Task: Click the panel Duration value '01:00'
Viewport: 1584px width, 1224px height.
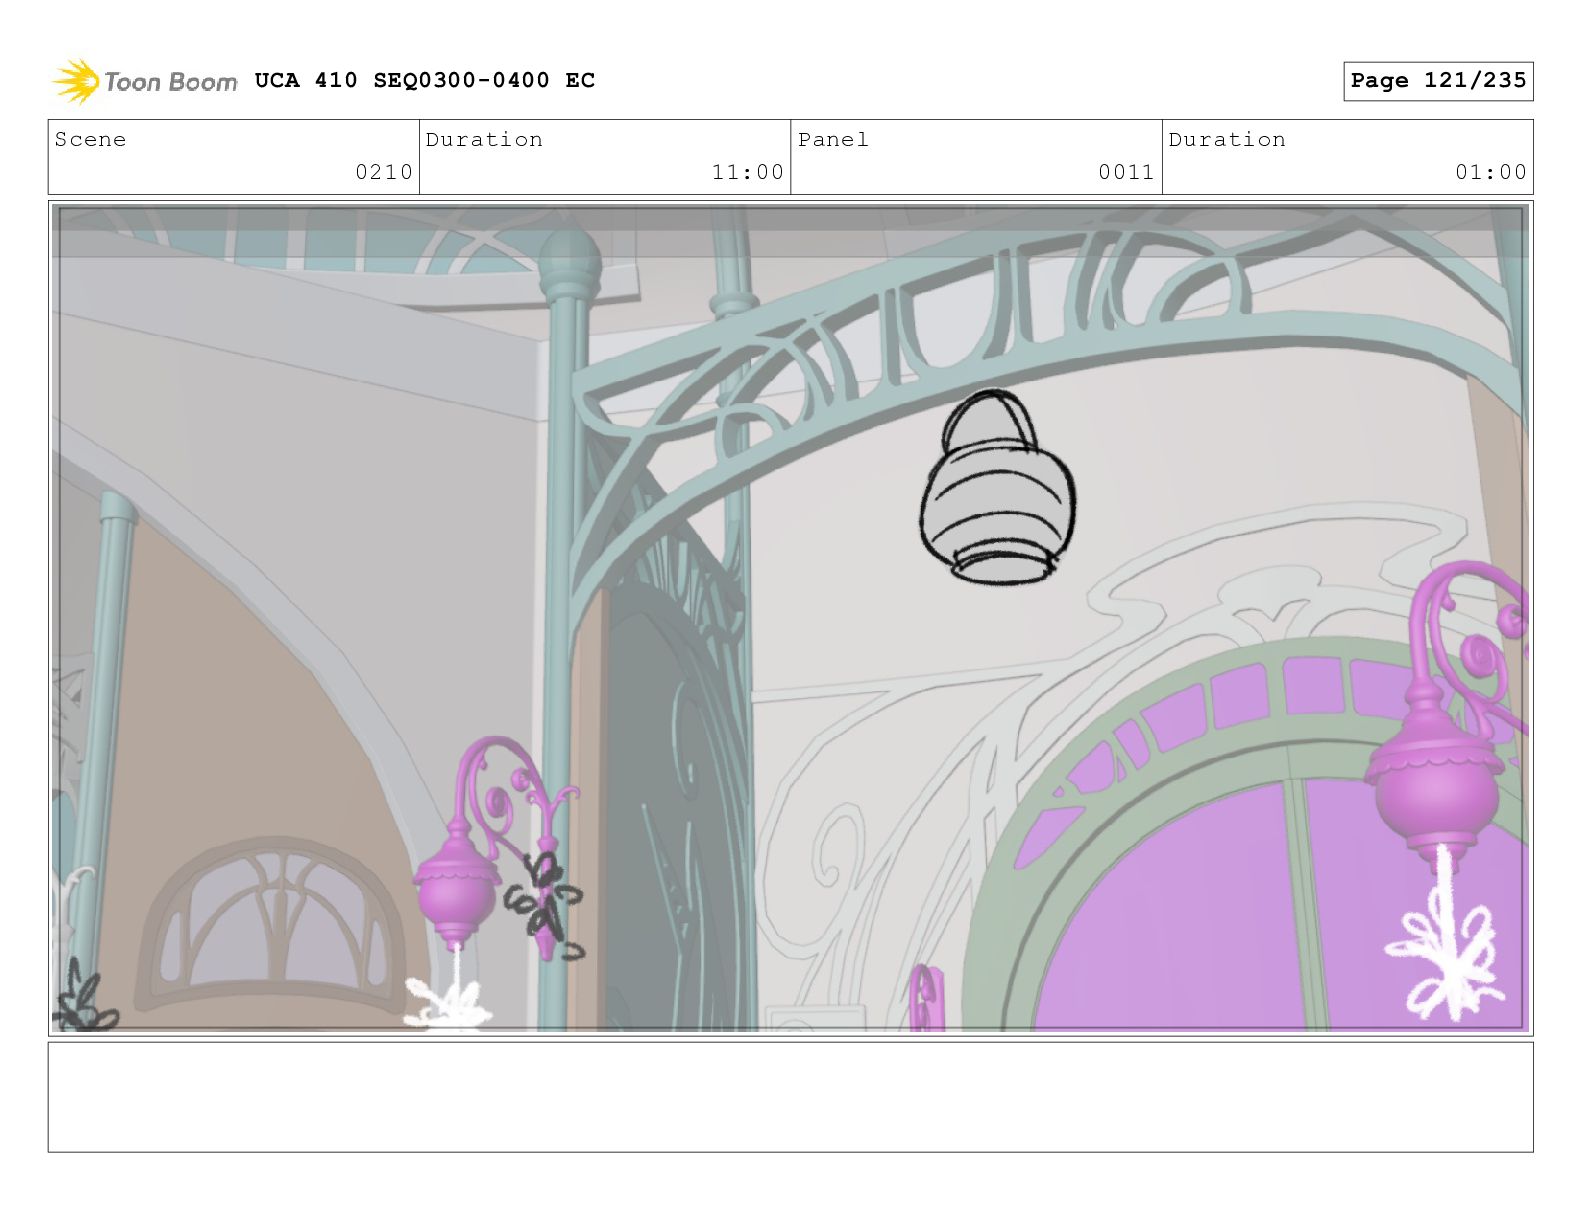Action: tap(1490, 172)
